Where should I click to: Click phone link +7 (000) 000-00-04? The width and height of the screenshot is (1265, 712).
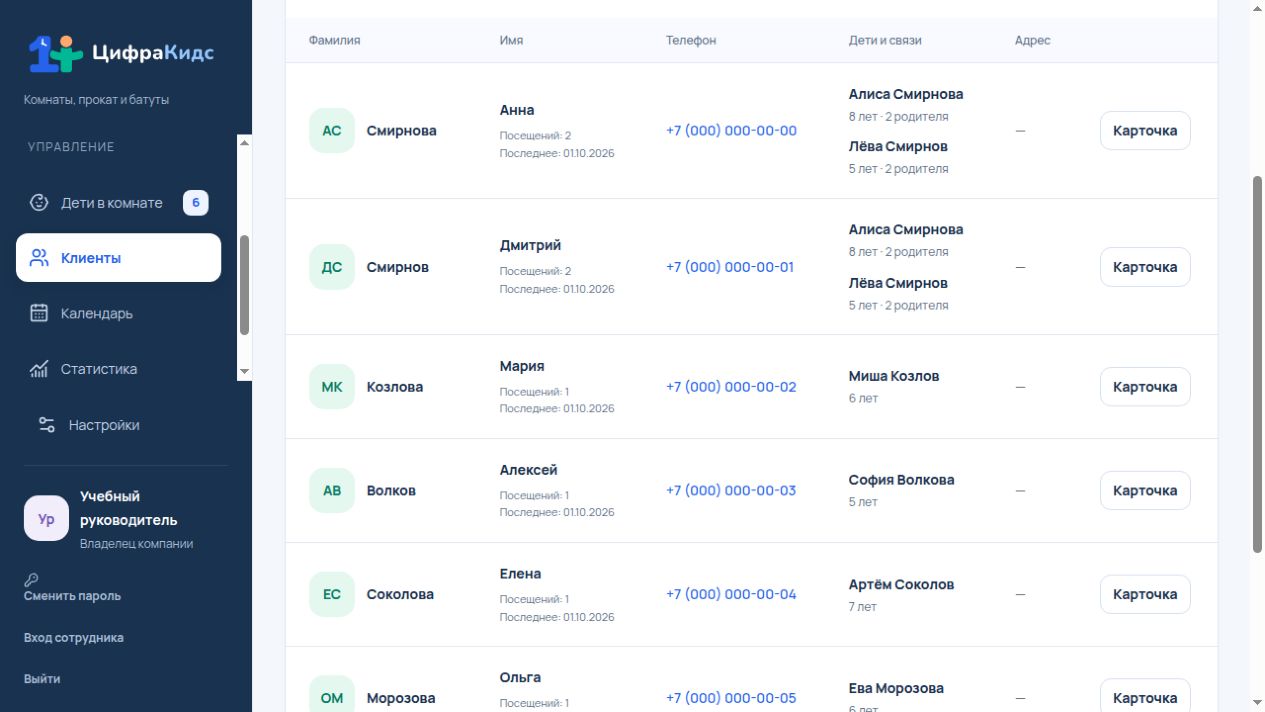coord(731,594)
